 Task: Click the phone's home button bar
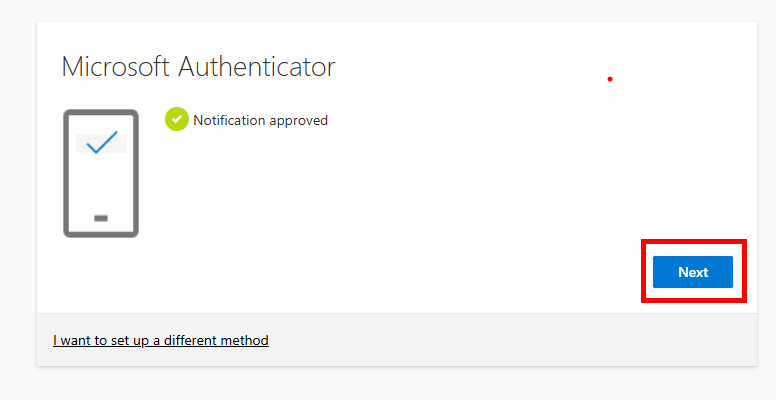pos(101,217)
